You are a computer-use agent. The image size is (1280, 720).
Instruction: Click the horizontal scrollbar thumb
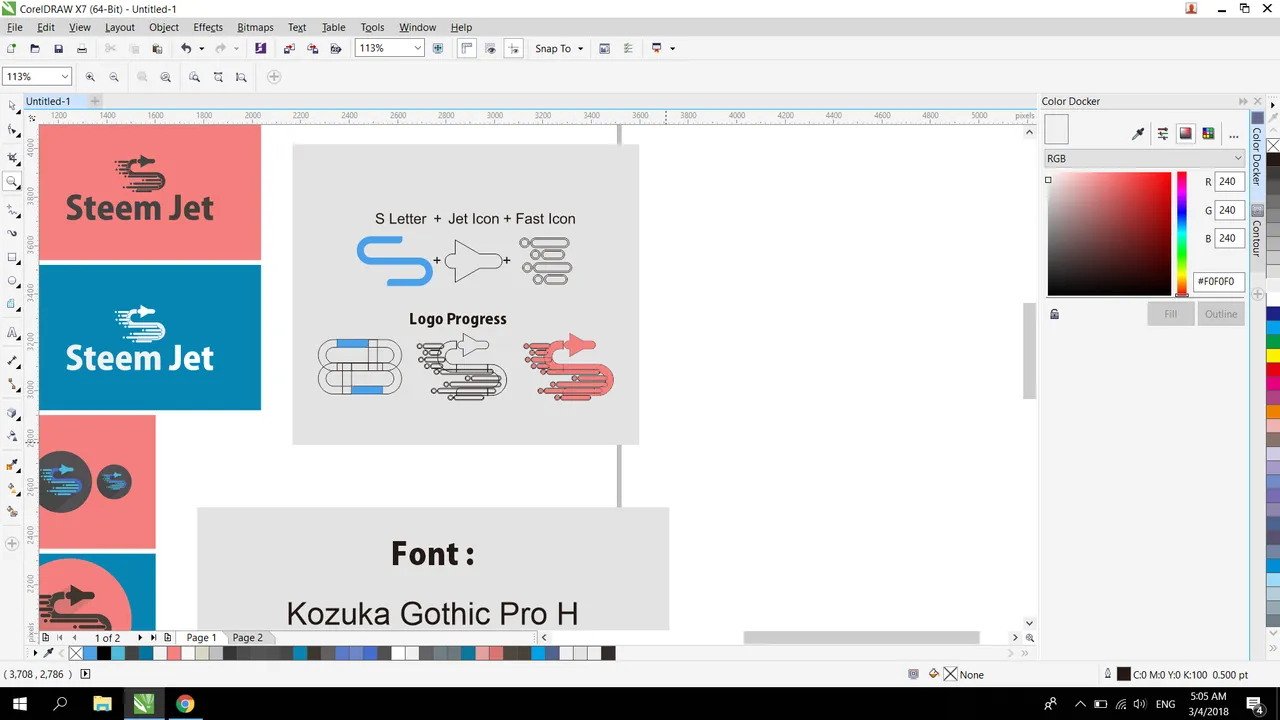tap(861, 637)
